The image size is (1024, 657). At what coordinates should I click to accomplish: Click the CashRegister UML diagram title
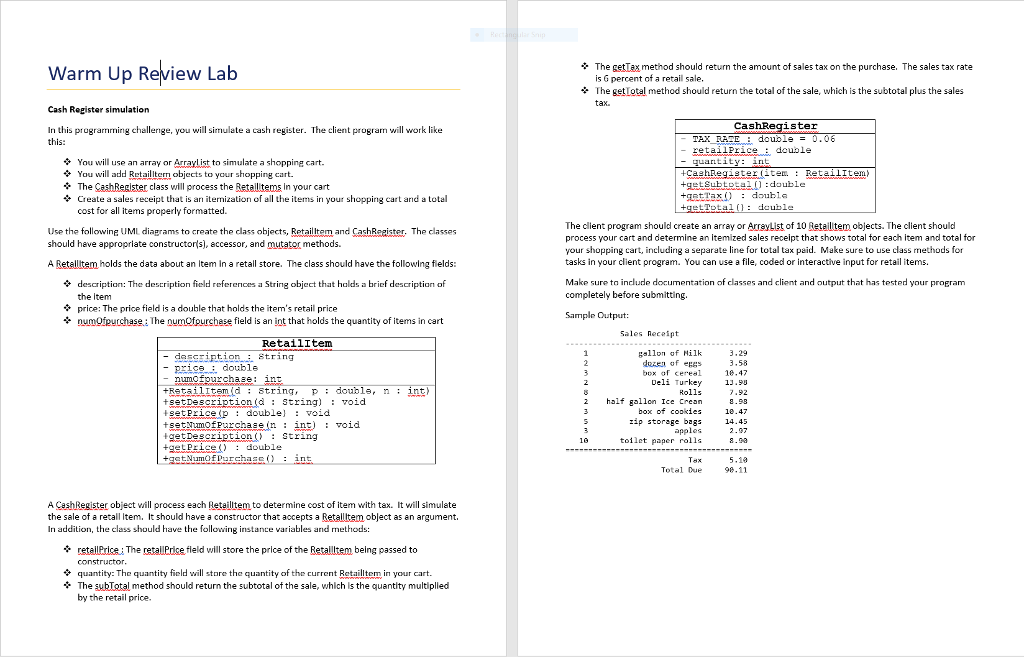click(776, 126)
